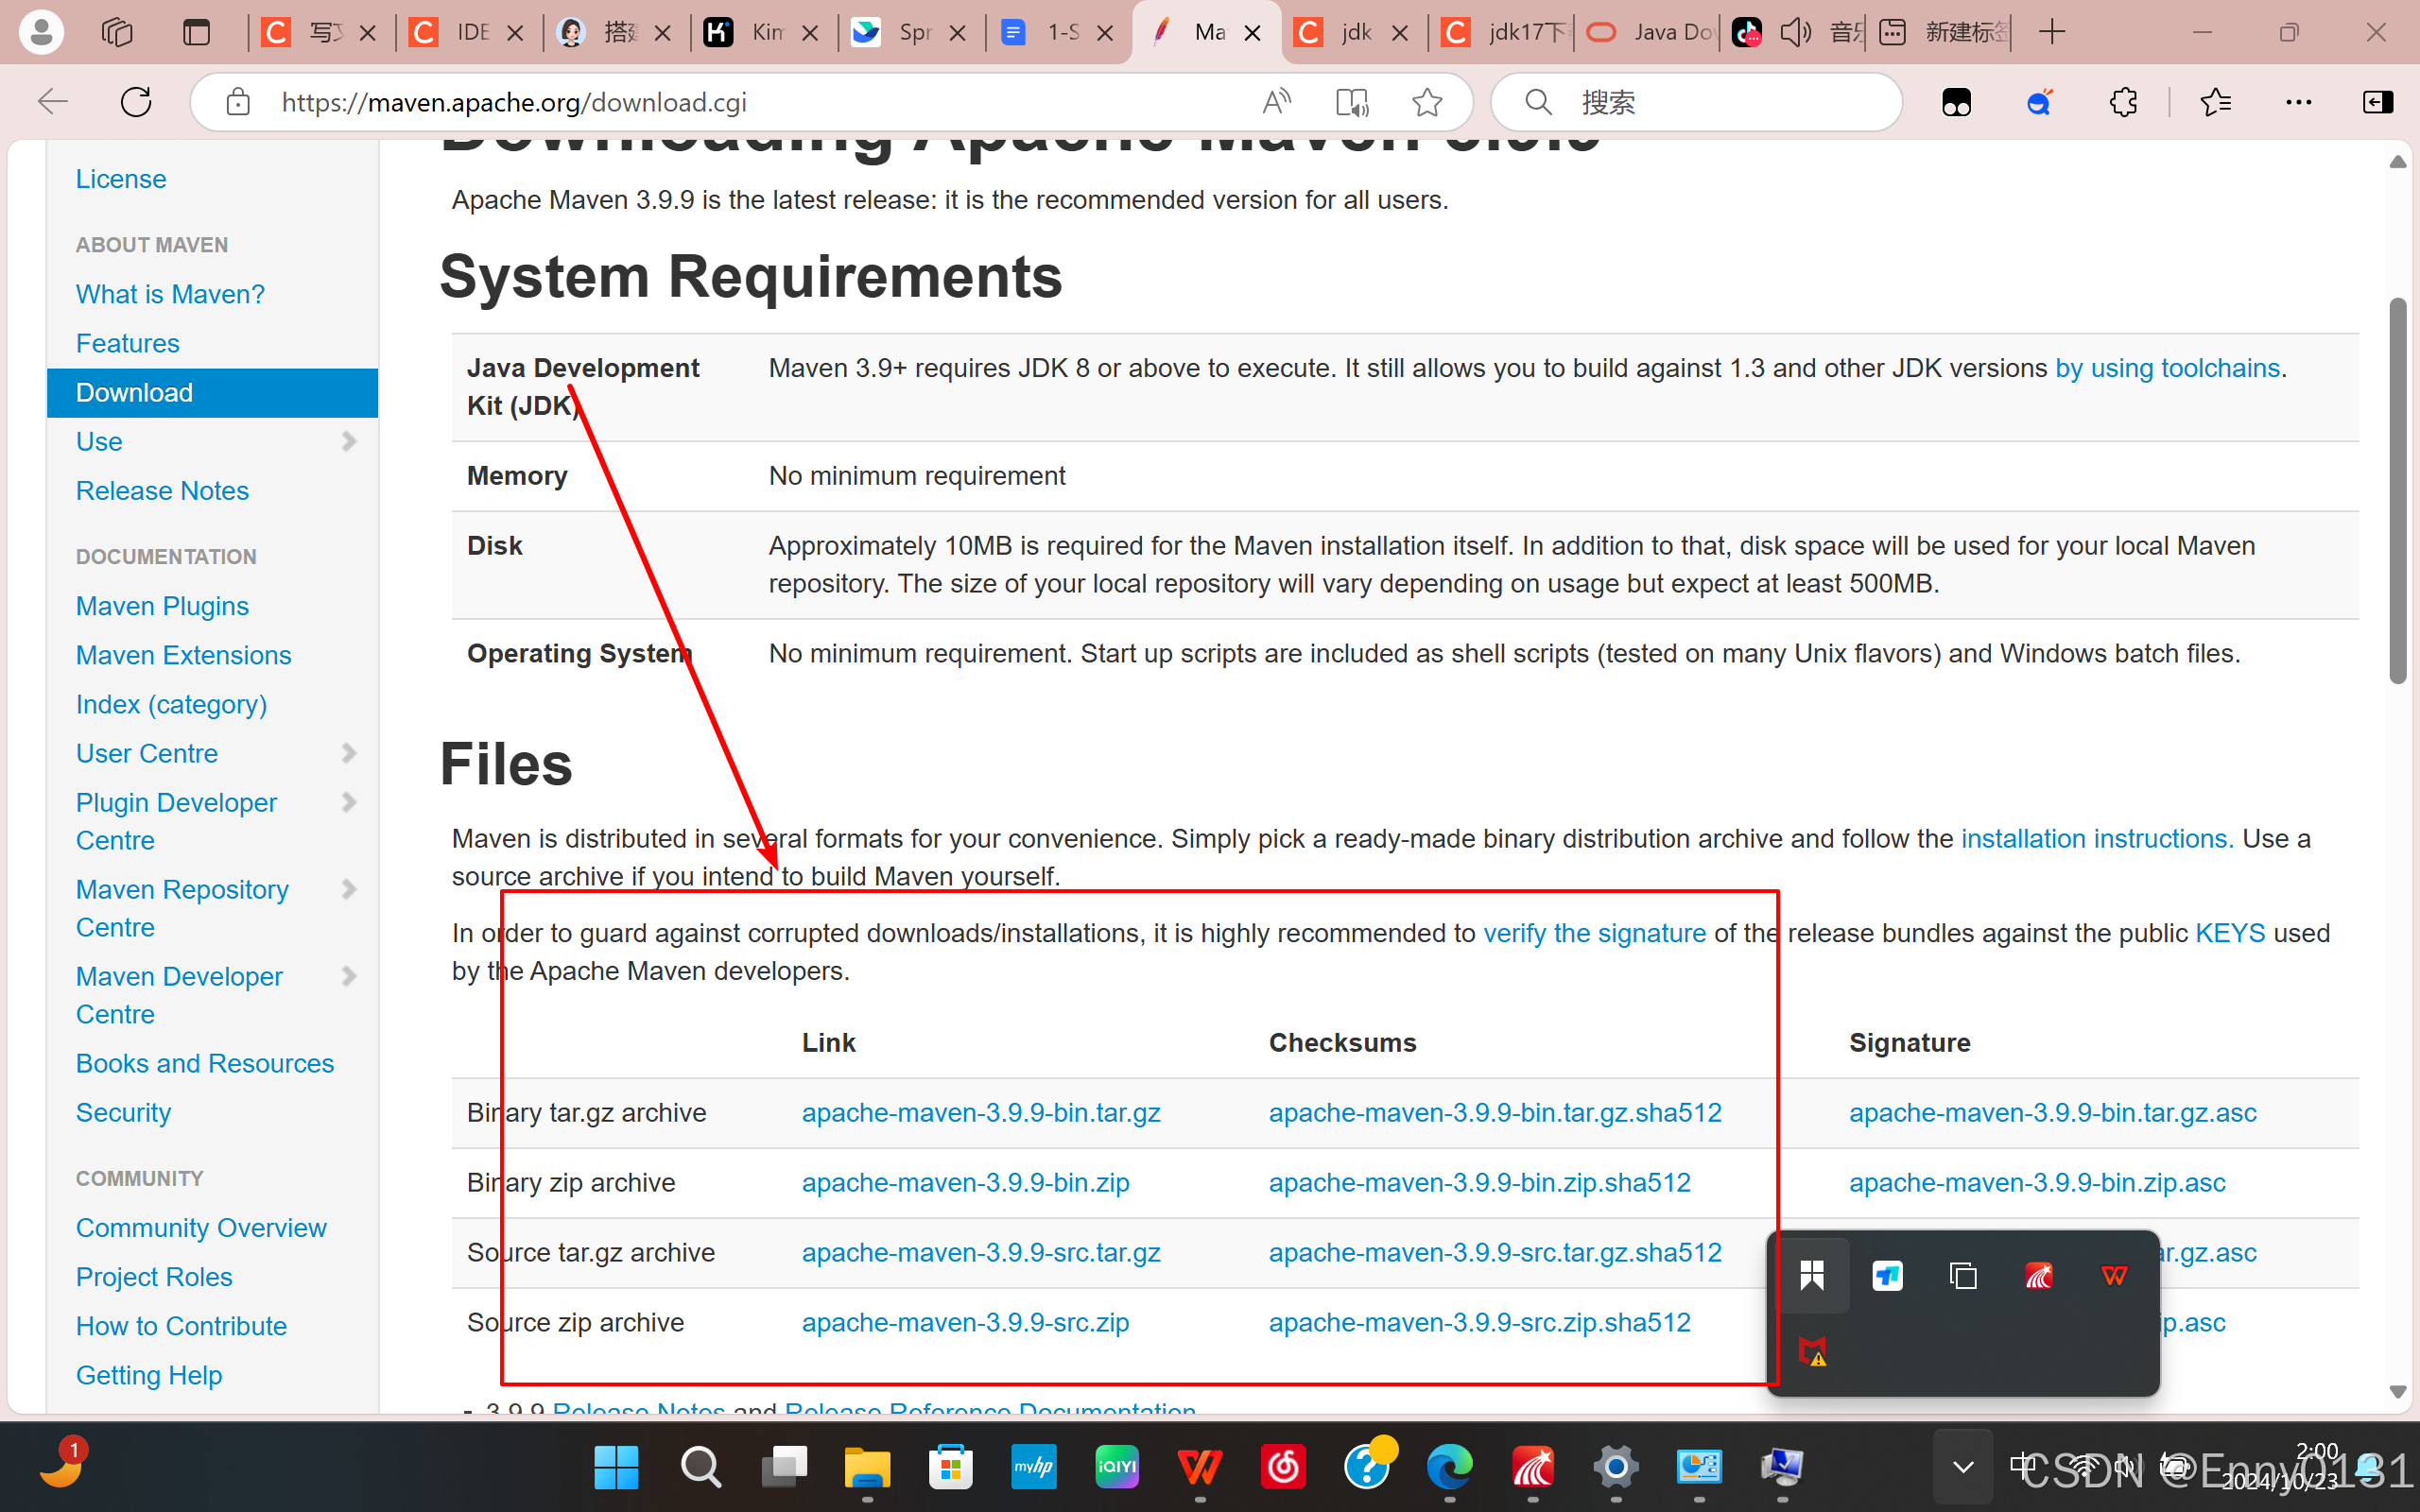2420x1512 pixels.
Task: Expand the Plugin Developer Centre arrow
Action: [x=349, y=802]
